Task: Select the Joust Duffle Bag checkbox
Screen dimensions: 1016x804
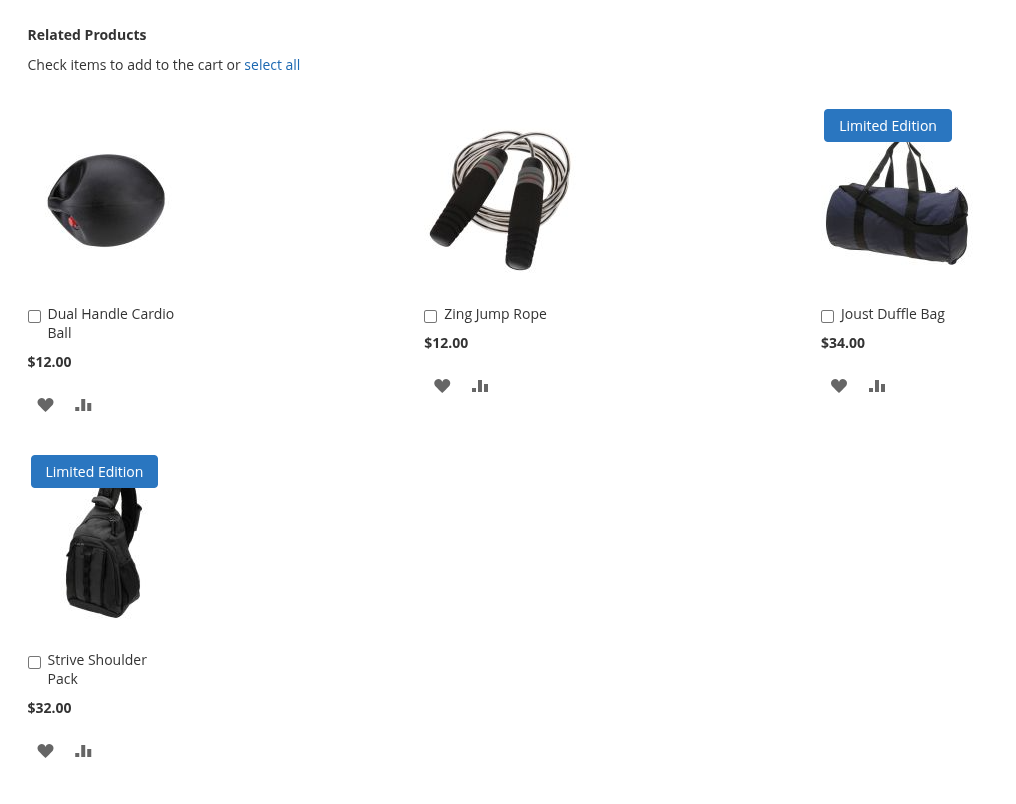Action: point(827,316)
